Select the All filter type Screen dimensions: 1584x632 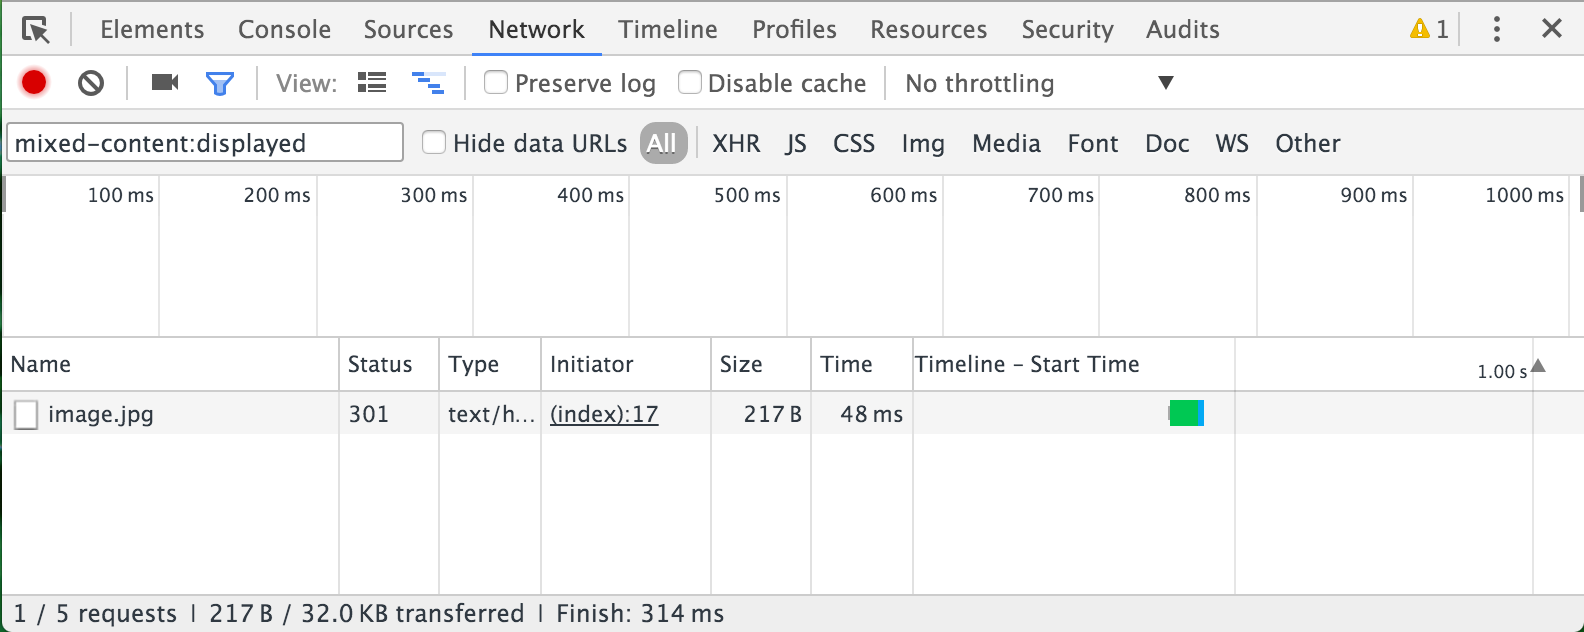coord(662,143)
